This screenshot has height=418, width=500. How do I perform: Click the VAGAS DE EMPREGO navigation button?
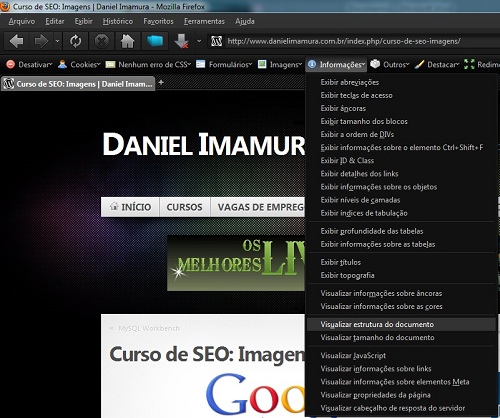tap(258, 207)
